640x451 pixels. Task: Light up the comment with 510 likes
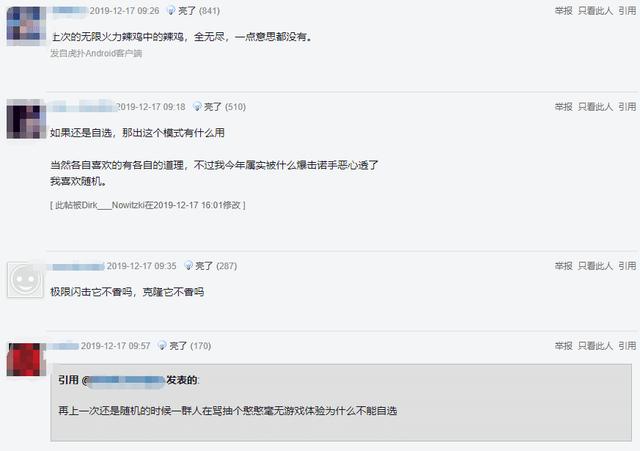pos(219,107)
